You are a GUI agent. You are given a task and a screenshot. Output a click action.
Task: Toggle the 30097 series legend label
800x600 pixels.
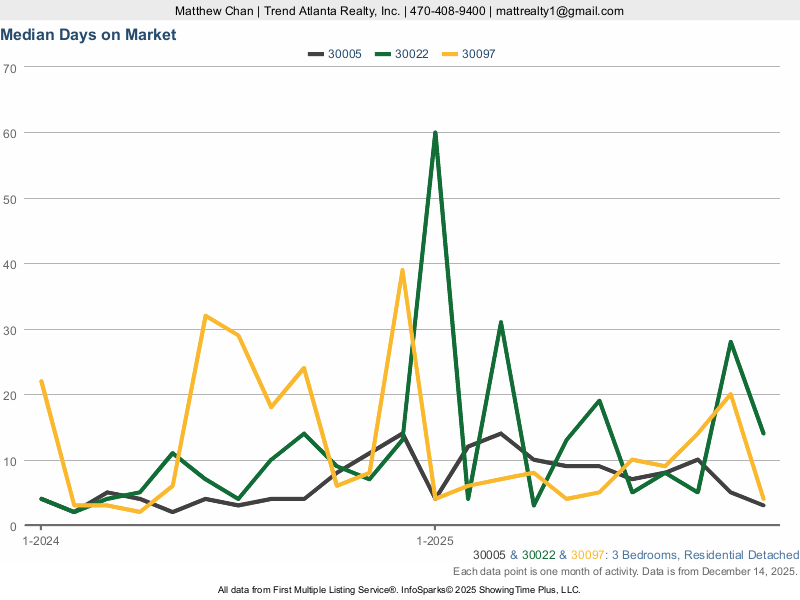pyautogui.click(x=480, y=54)
